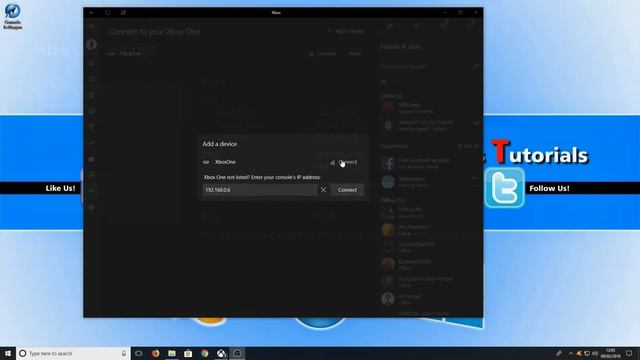The width and height of the screenshot is (640, 360).
Task: Click the orange system tray icon
Action: click(579, 353)
